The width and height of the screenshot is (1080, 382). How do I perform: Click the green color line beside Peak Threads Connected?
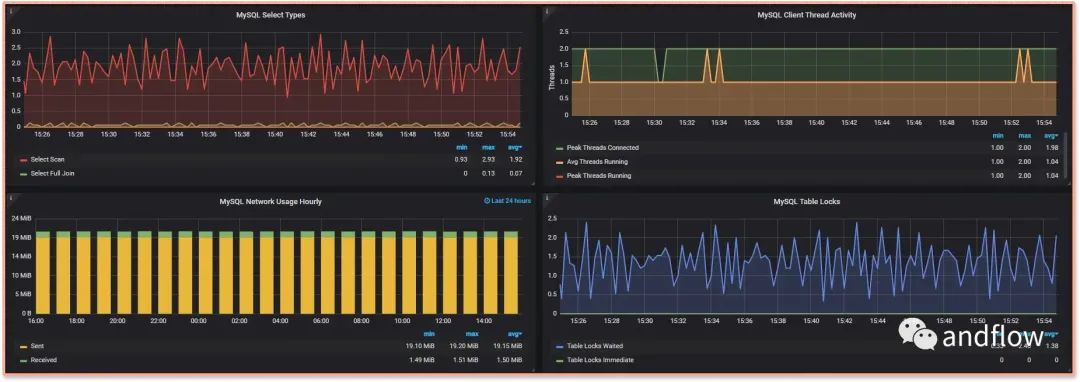tap(559, 148)
